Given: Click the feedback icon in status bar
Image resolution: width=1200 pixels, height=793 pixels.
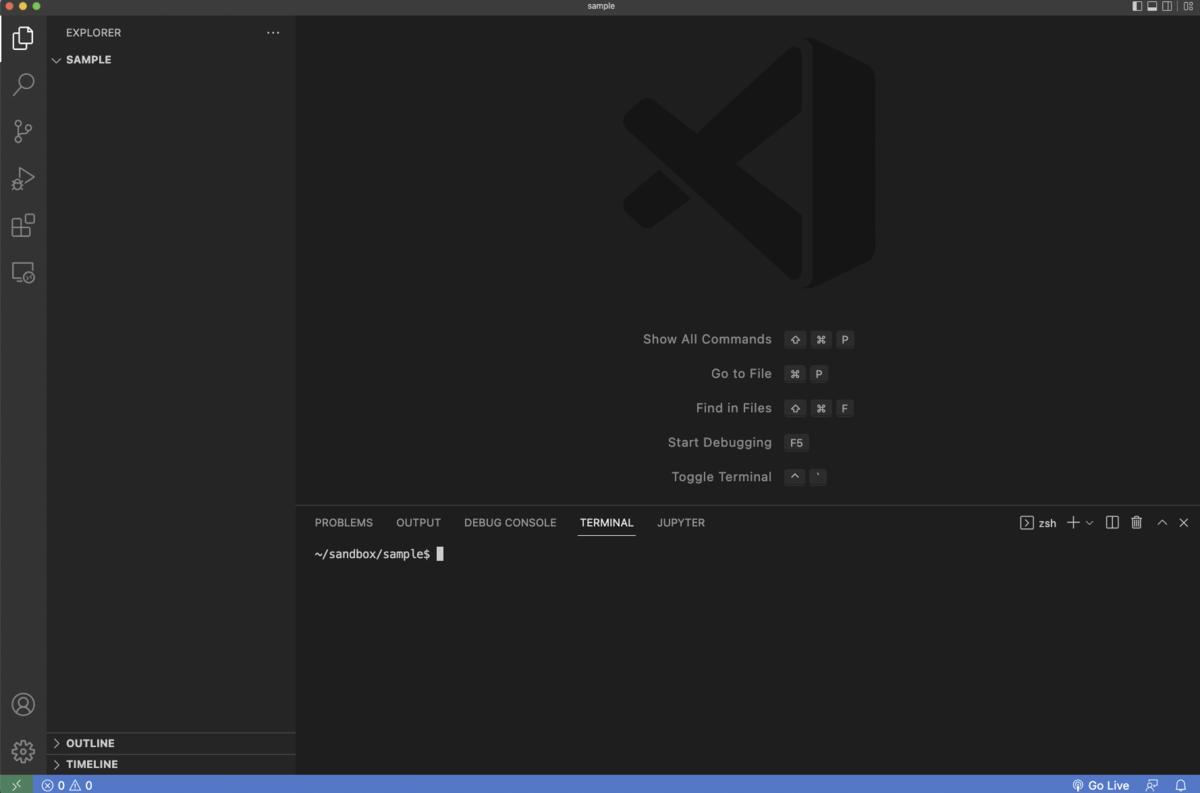Looking at the screenshot, I should [1152, 785].
